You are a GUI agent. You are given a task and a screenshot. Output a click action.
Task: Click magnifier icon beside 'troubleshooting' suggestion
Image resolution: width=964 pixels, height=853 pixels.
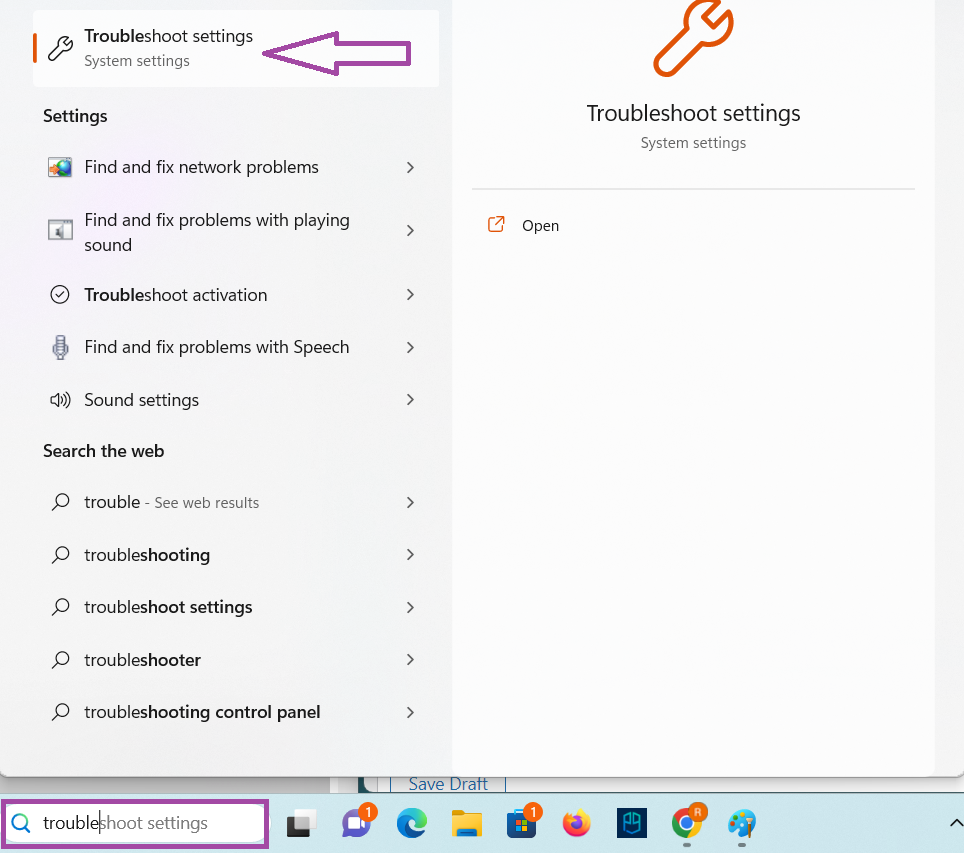pos(60,554)
